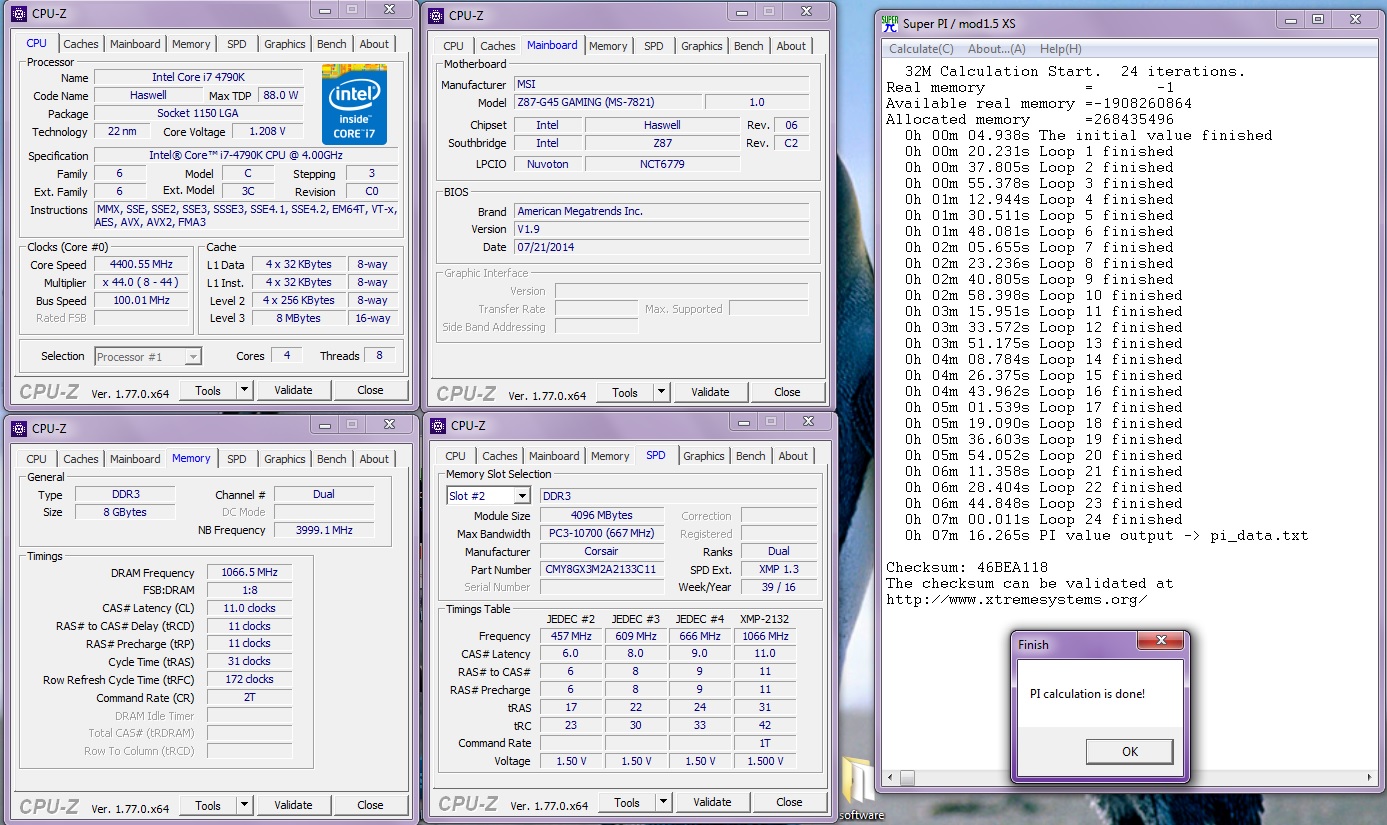The width and height of the screenshot is (1387, 825).
Task: Click Validate in Mainboard-tab window
Action: pos(710,393)
